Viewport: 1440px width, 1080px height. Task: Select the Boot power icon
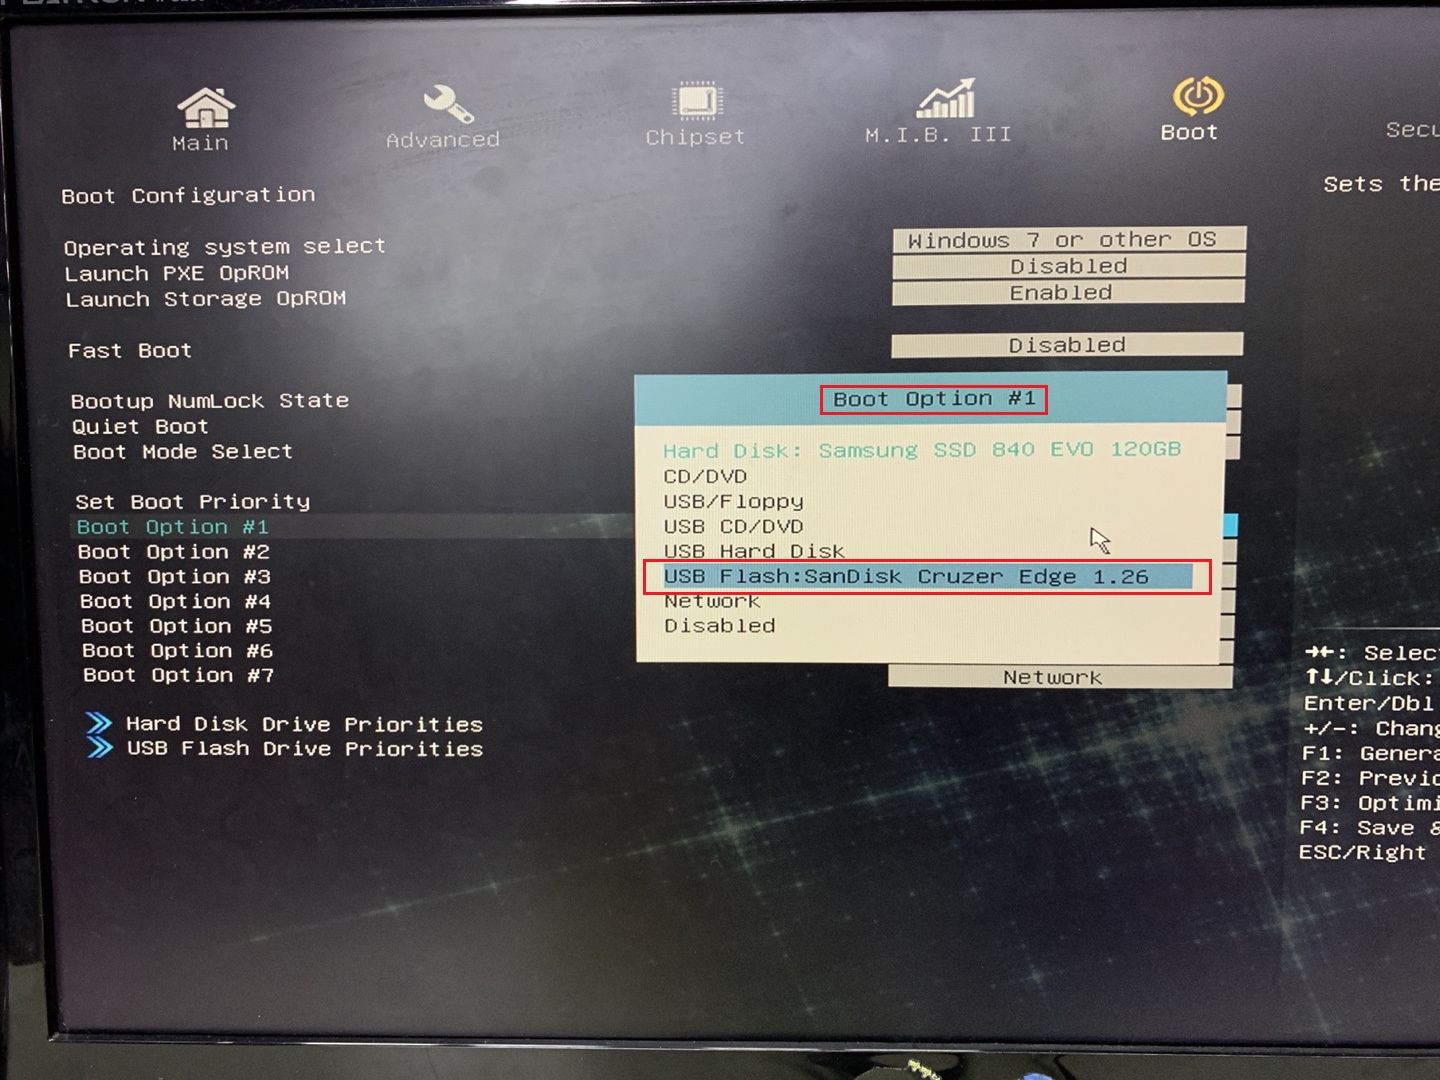coord(1198,96)
